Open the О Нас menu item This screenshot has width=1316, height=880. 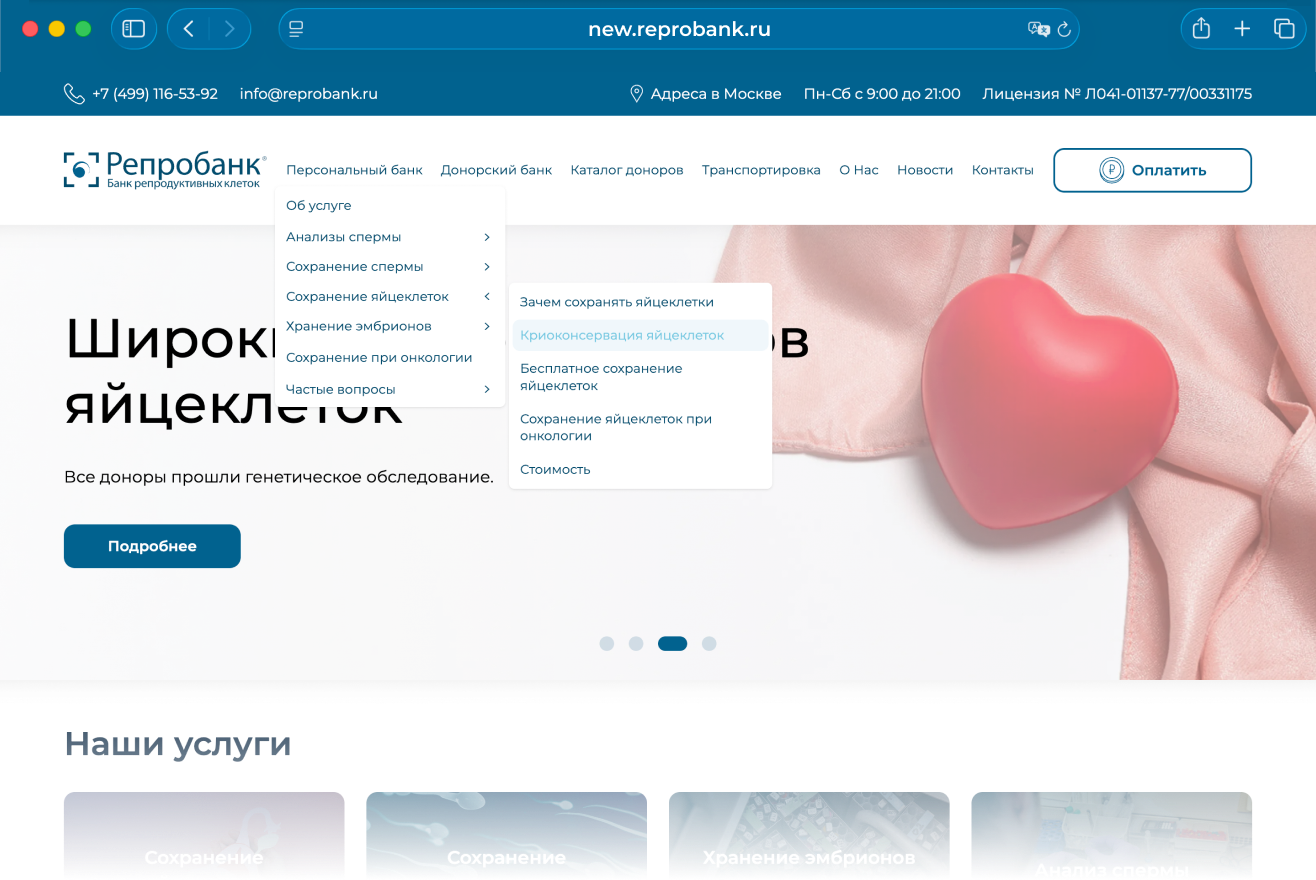point(859,170)
